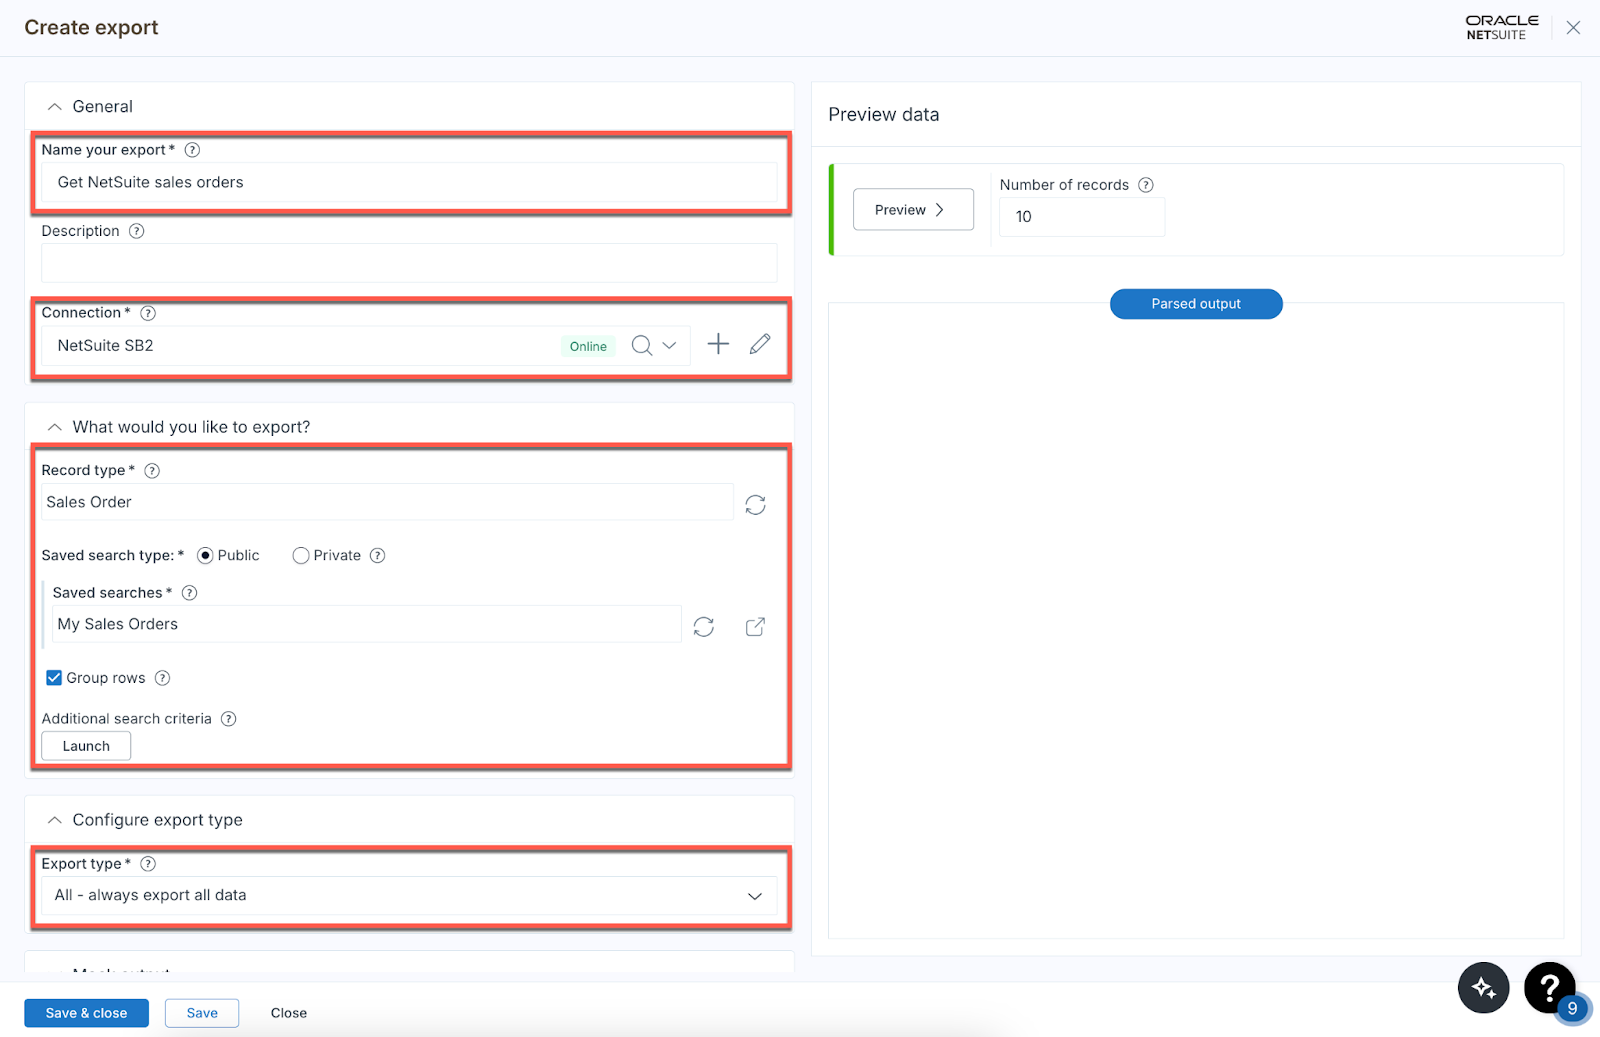This screenshot has height=1037, width=1600.
Task: Open the help question mark widget
Action: pos(1549,988)
